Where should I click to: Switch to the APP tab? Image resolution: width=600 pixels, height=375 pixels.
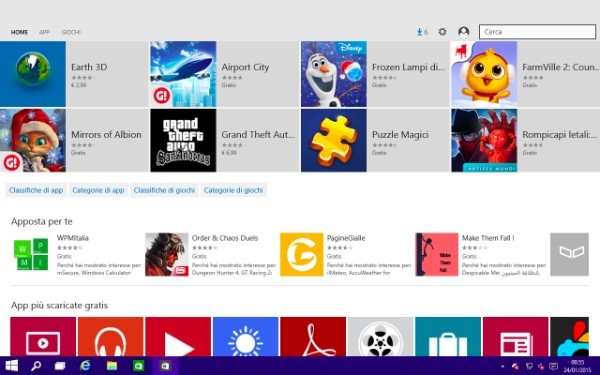[44, 32]
